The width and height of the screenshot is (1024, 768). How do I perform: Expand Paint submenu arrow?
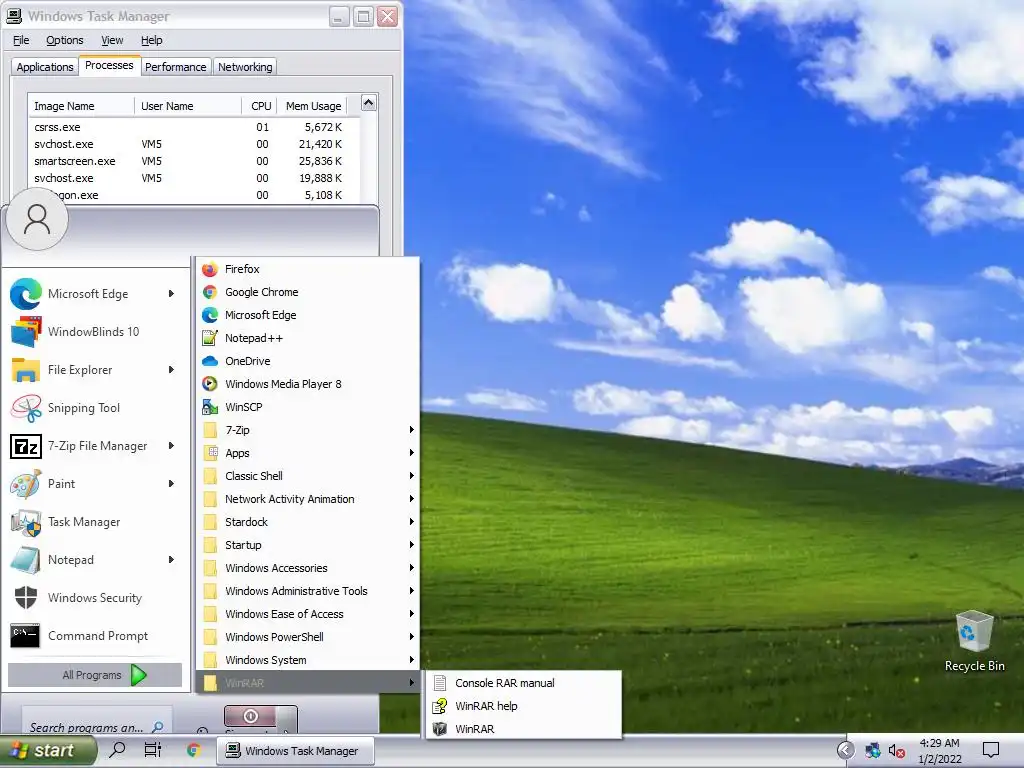tap(171, 484)
